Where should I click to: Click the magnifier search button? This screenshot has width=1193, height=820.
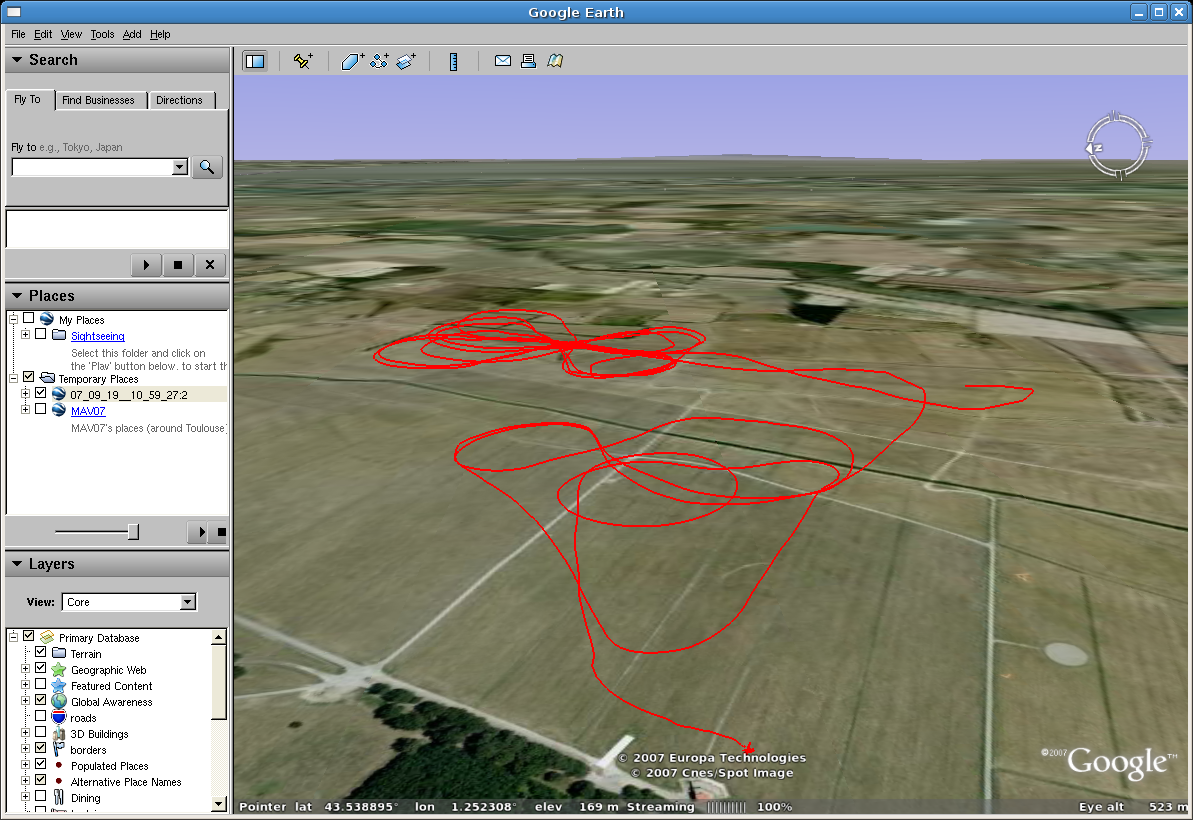[207, 167]
